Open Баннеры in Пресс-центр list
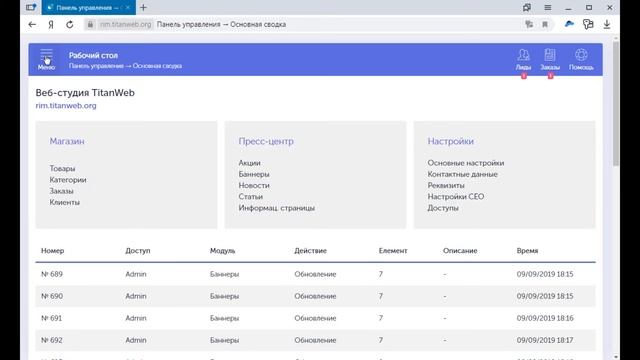The width and height of the screenshot is (640, 360). [254, 174]
